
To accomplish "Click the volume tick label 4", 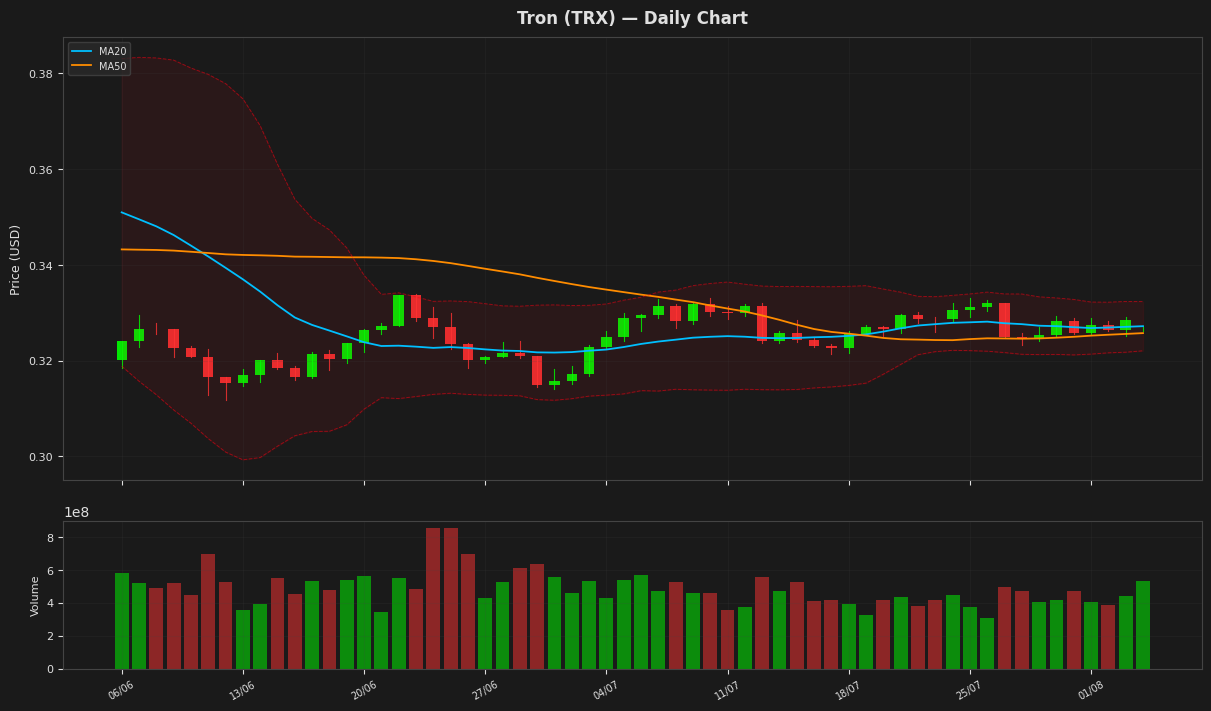I will coord(50,604).
